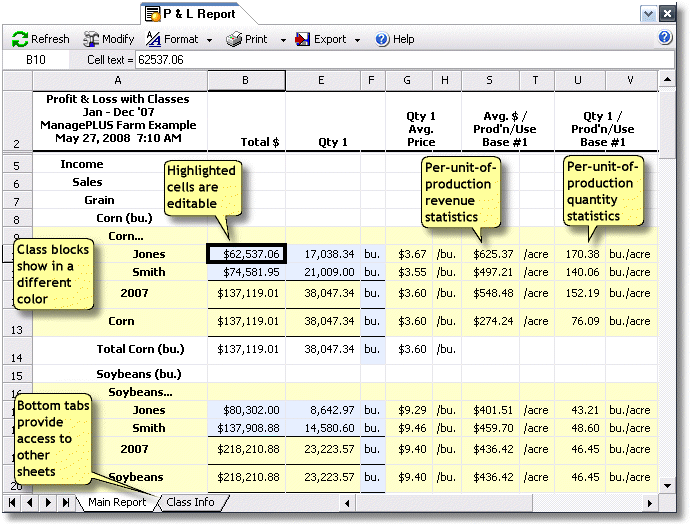Select the Jones corn total cell $62,537.06
691x527 pixels.
[x=247, y=254]
